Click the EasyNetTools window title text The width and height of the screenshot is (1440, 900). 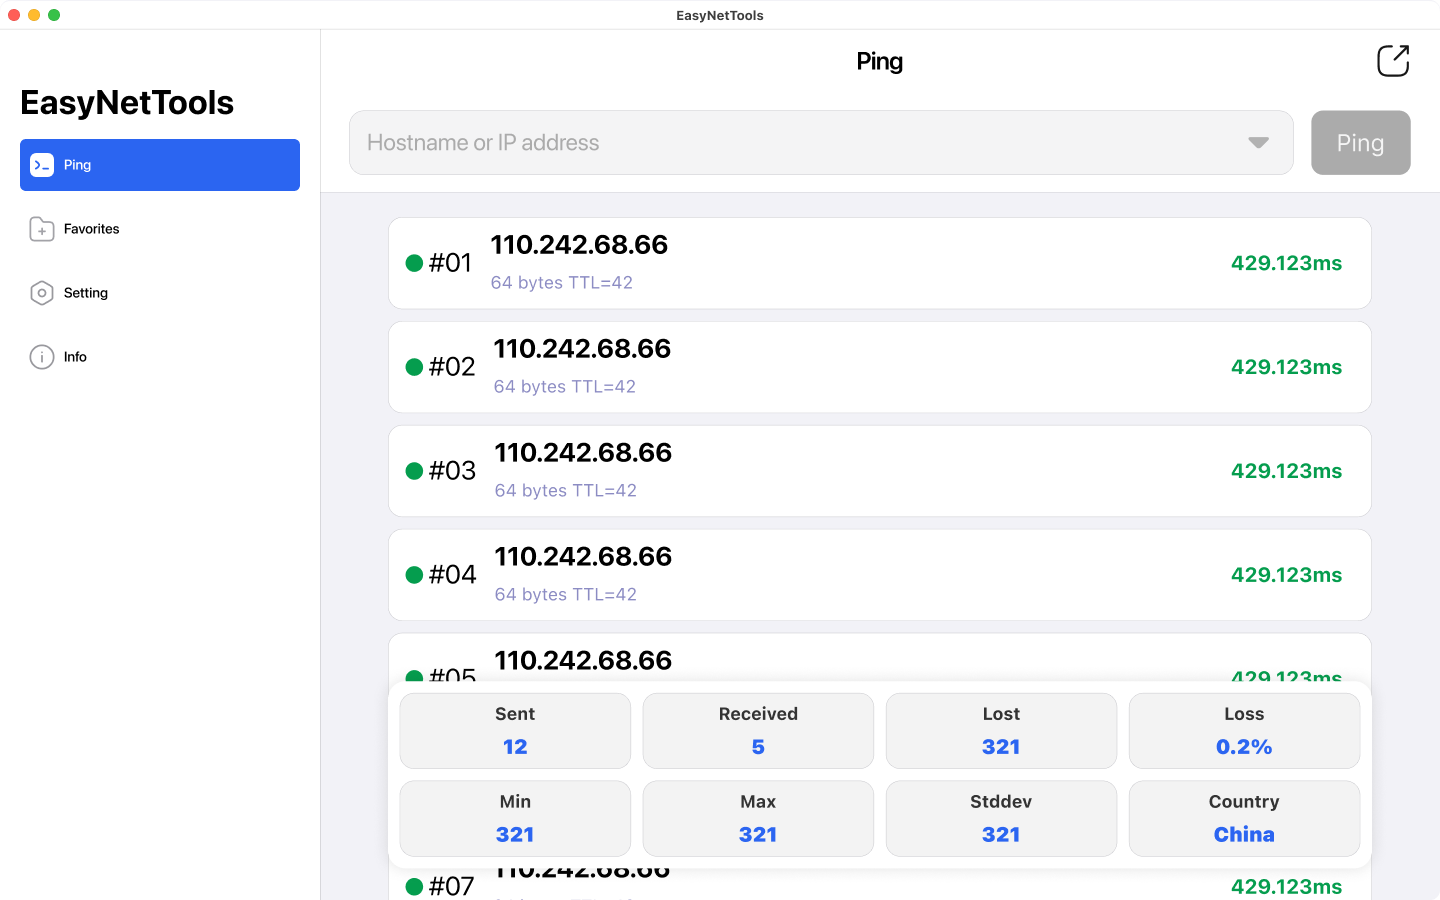720,15
